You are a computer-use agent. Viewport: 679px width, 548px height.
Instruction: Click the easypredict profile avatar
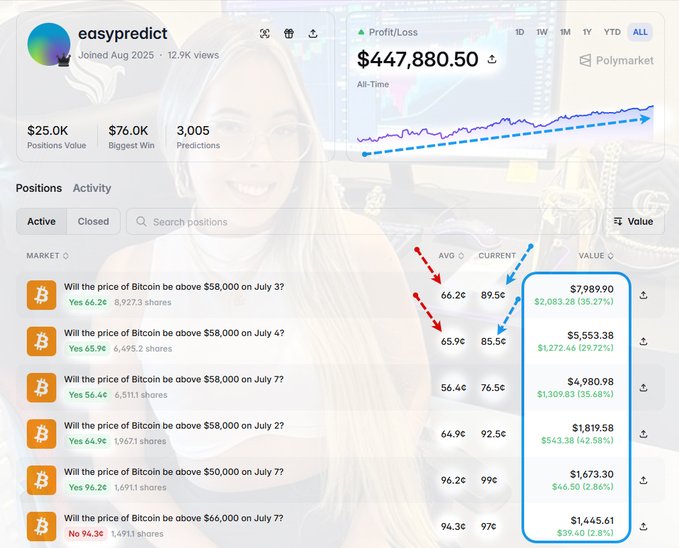[49, 45]
